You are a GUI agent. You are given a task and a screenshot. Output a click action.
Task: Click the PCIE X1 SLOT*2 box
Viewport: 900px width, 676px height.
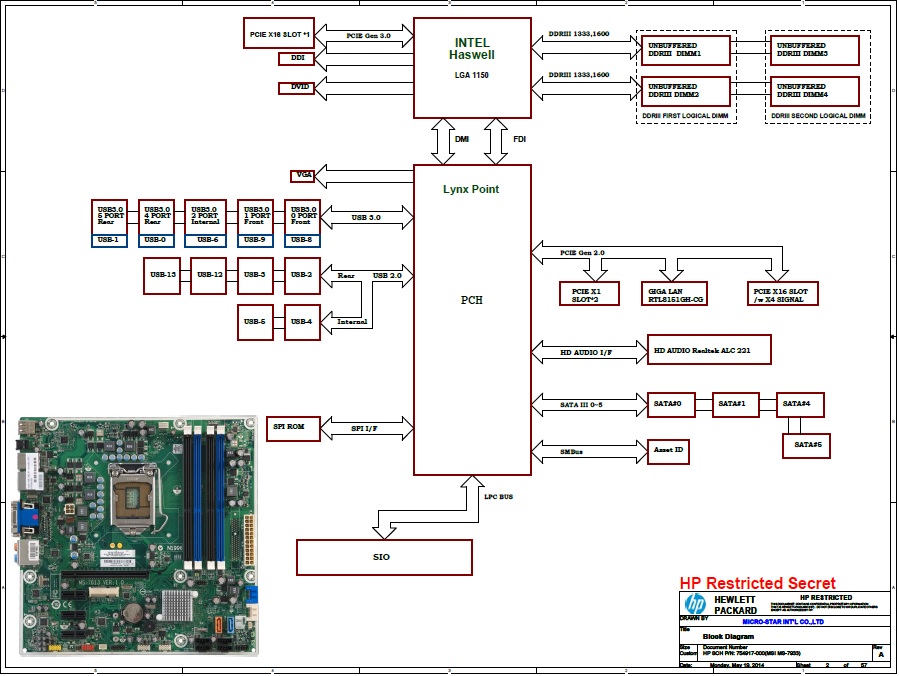tap(589, 292)
